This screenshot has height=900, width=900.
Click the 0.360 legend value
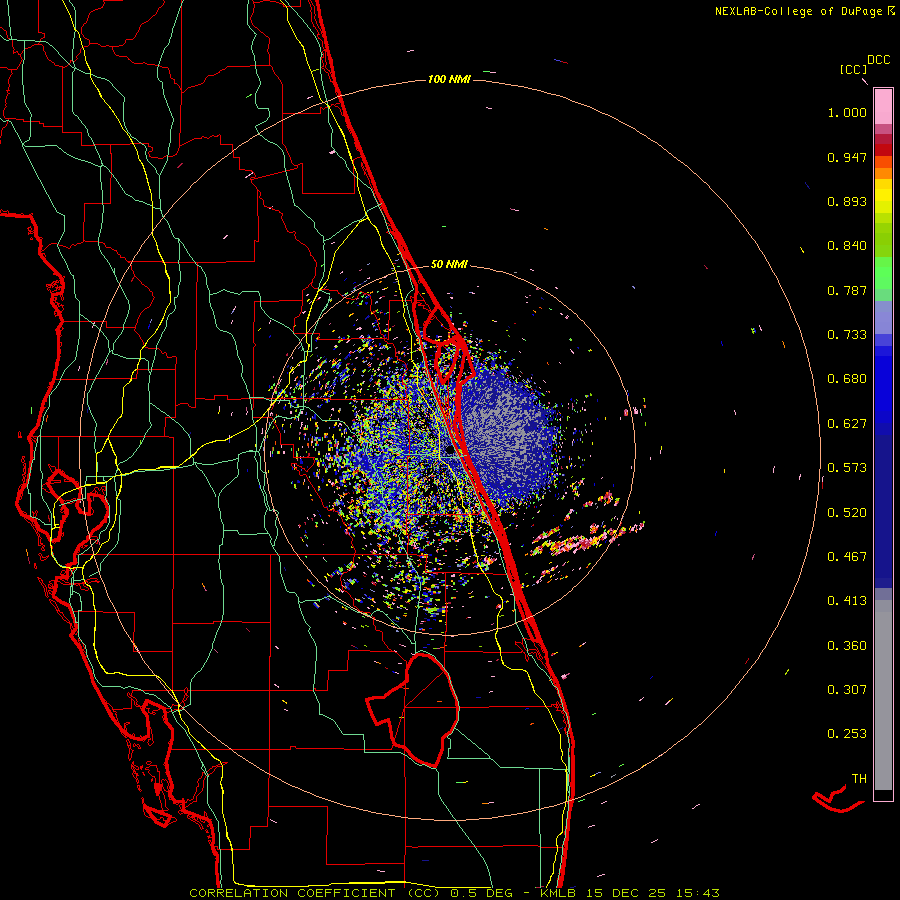pyautogui.click(x=847, y=646)
